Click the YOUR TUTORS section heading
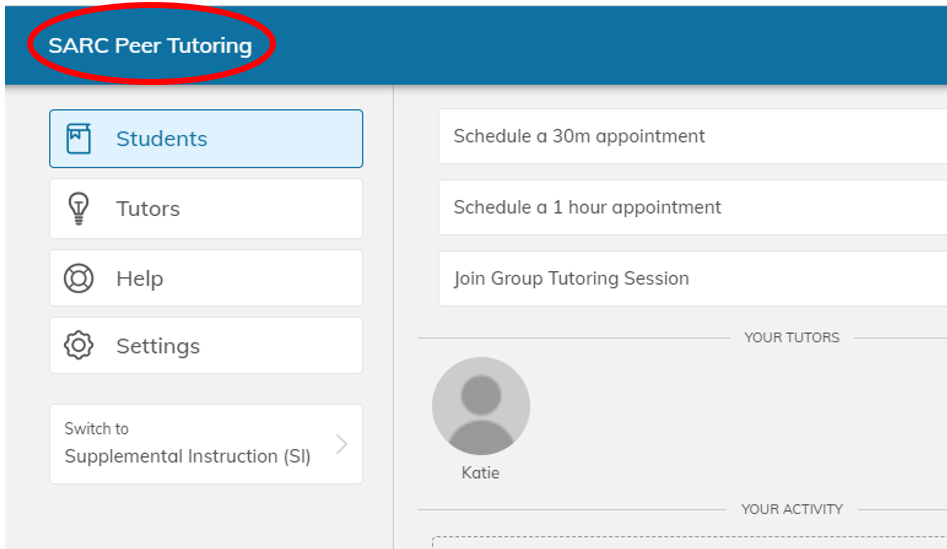The image size is (947, 549). (791, 338)
